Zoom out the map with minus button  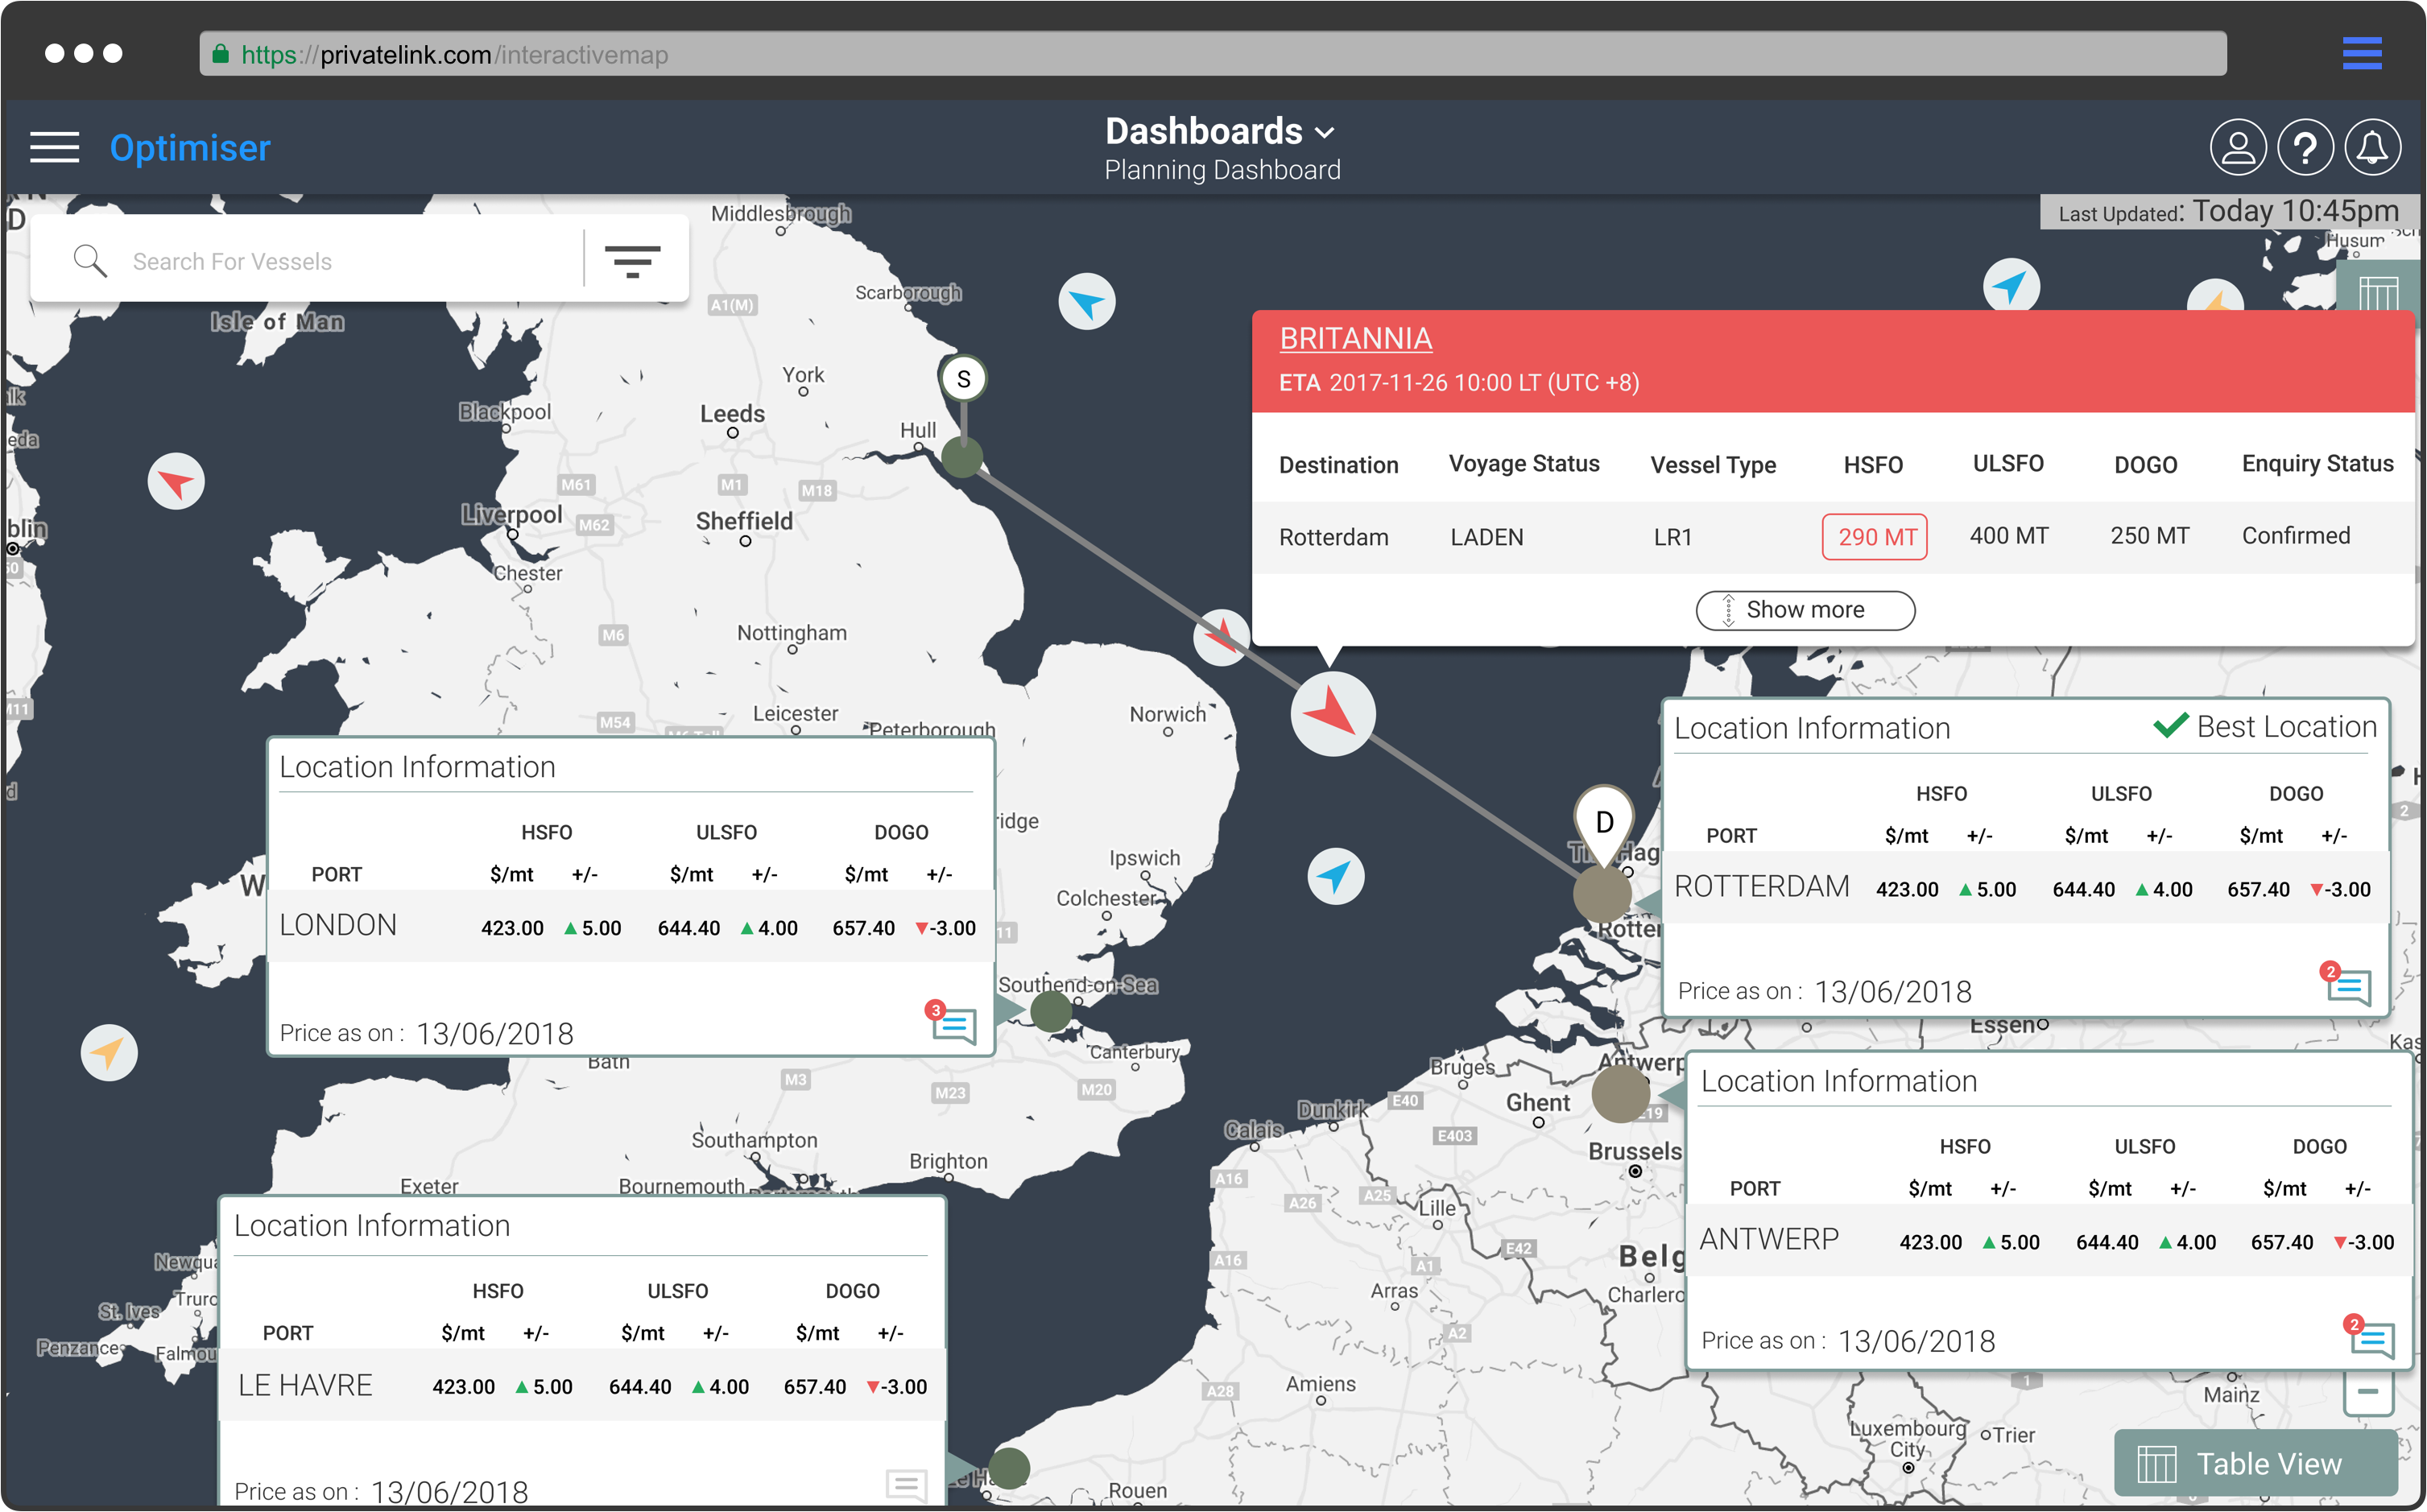click(2367, 1391)
